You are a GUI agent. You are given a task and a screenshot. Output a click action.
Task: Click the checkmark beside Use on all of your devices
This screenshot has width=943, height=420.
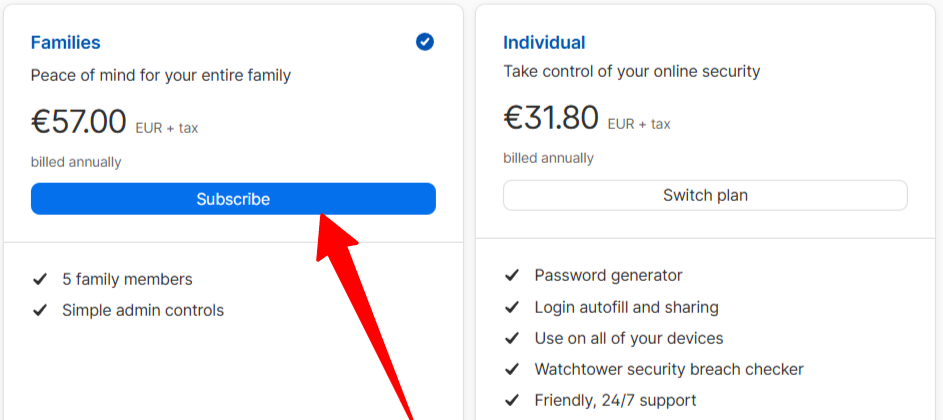point(512,338)
